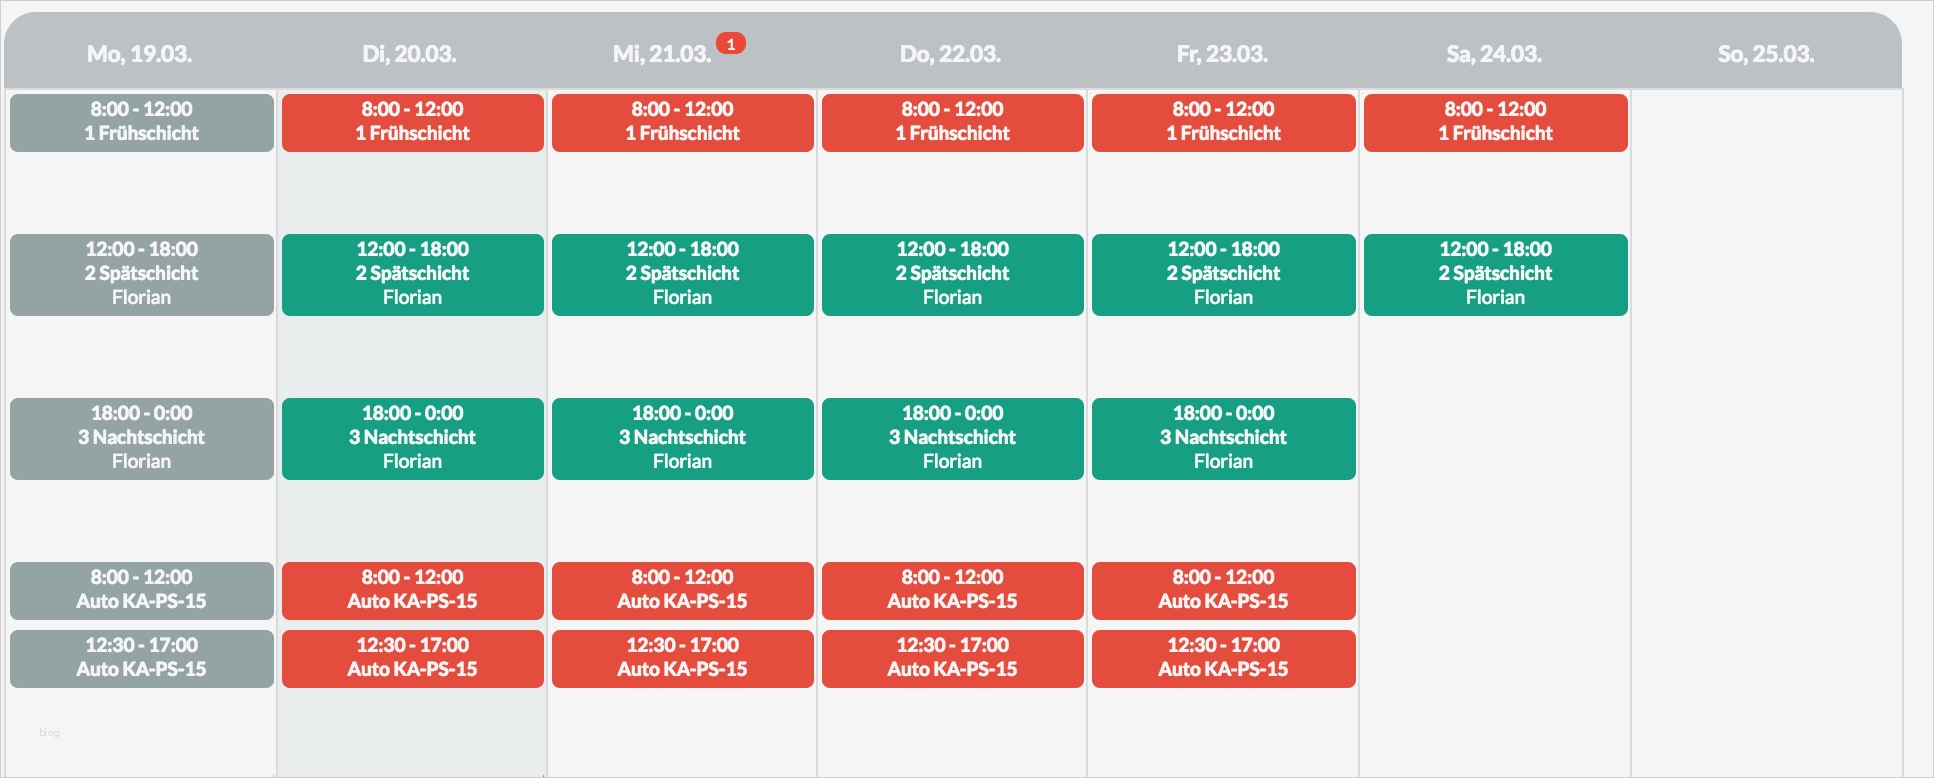Select Saturday's red Frühschicht shift

coord(1496,122)
